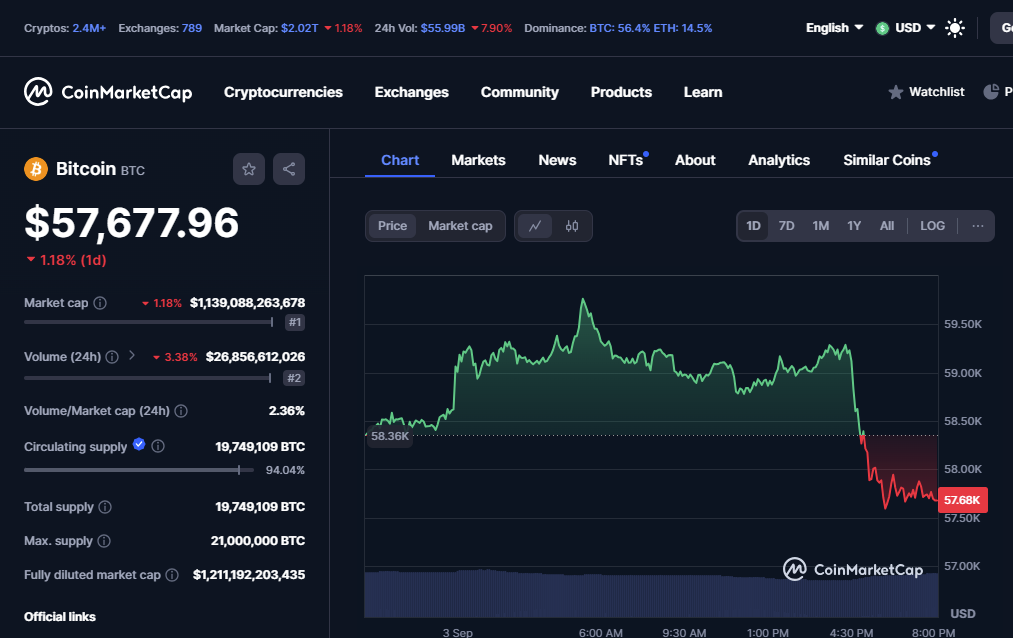This screenshot has width=1013, height=638.
Task: Switch to the News tab
Action: pyautogui.click(x=557, y=160)
